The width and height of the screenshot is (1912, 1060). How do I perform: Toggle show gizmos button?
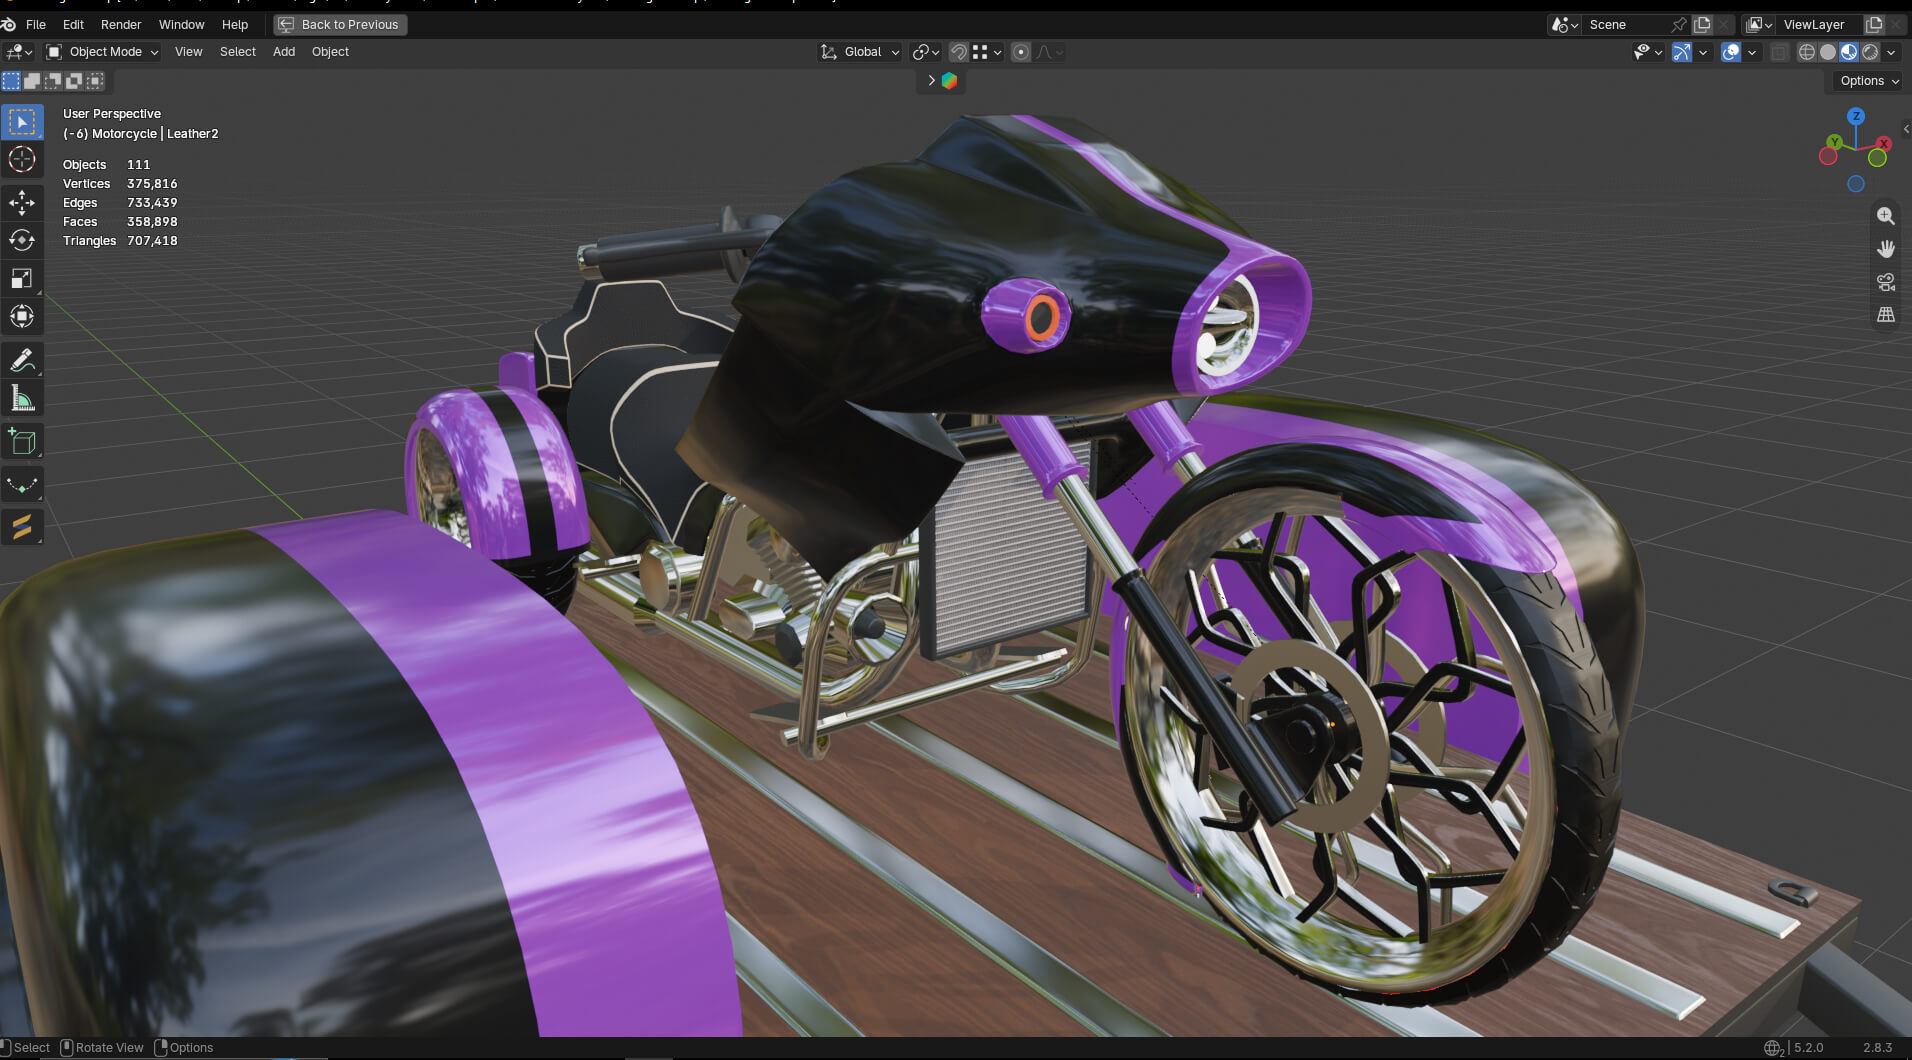(x=1682, y=52)
